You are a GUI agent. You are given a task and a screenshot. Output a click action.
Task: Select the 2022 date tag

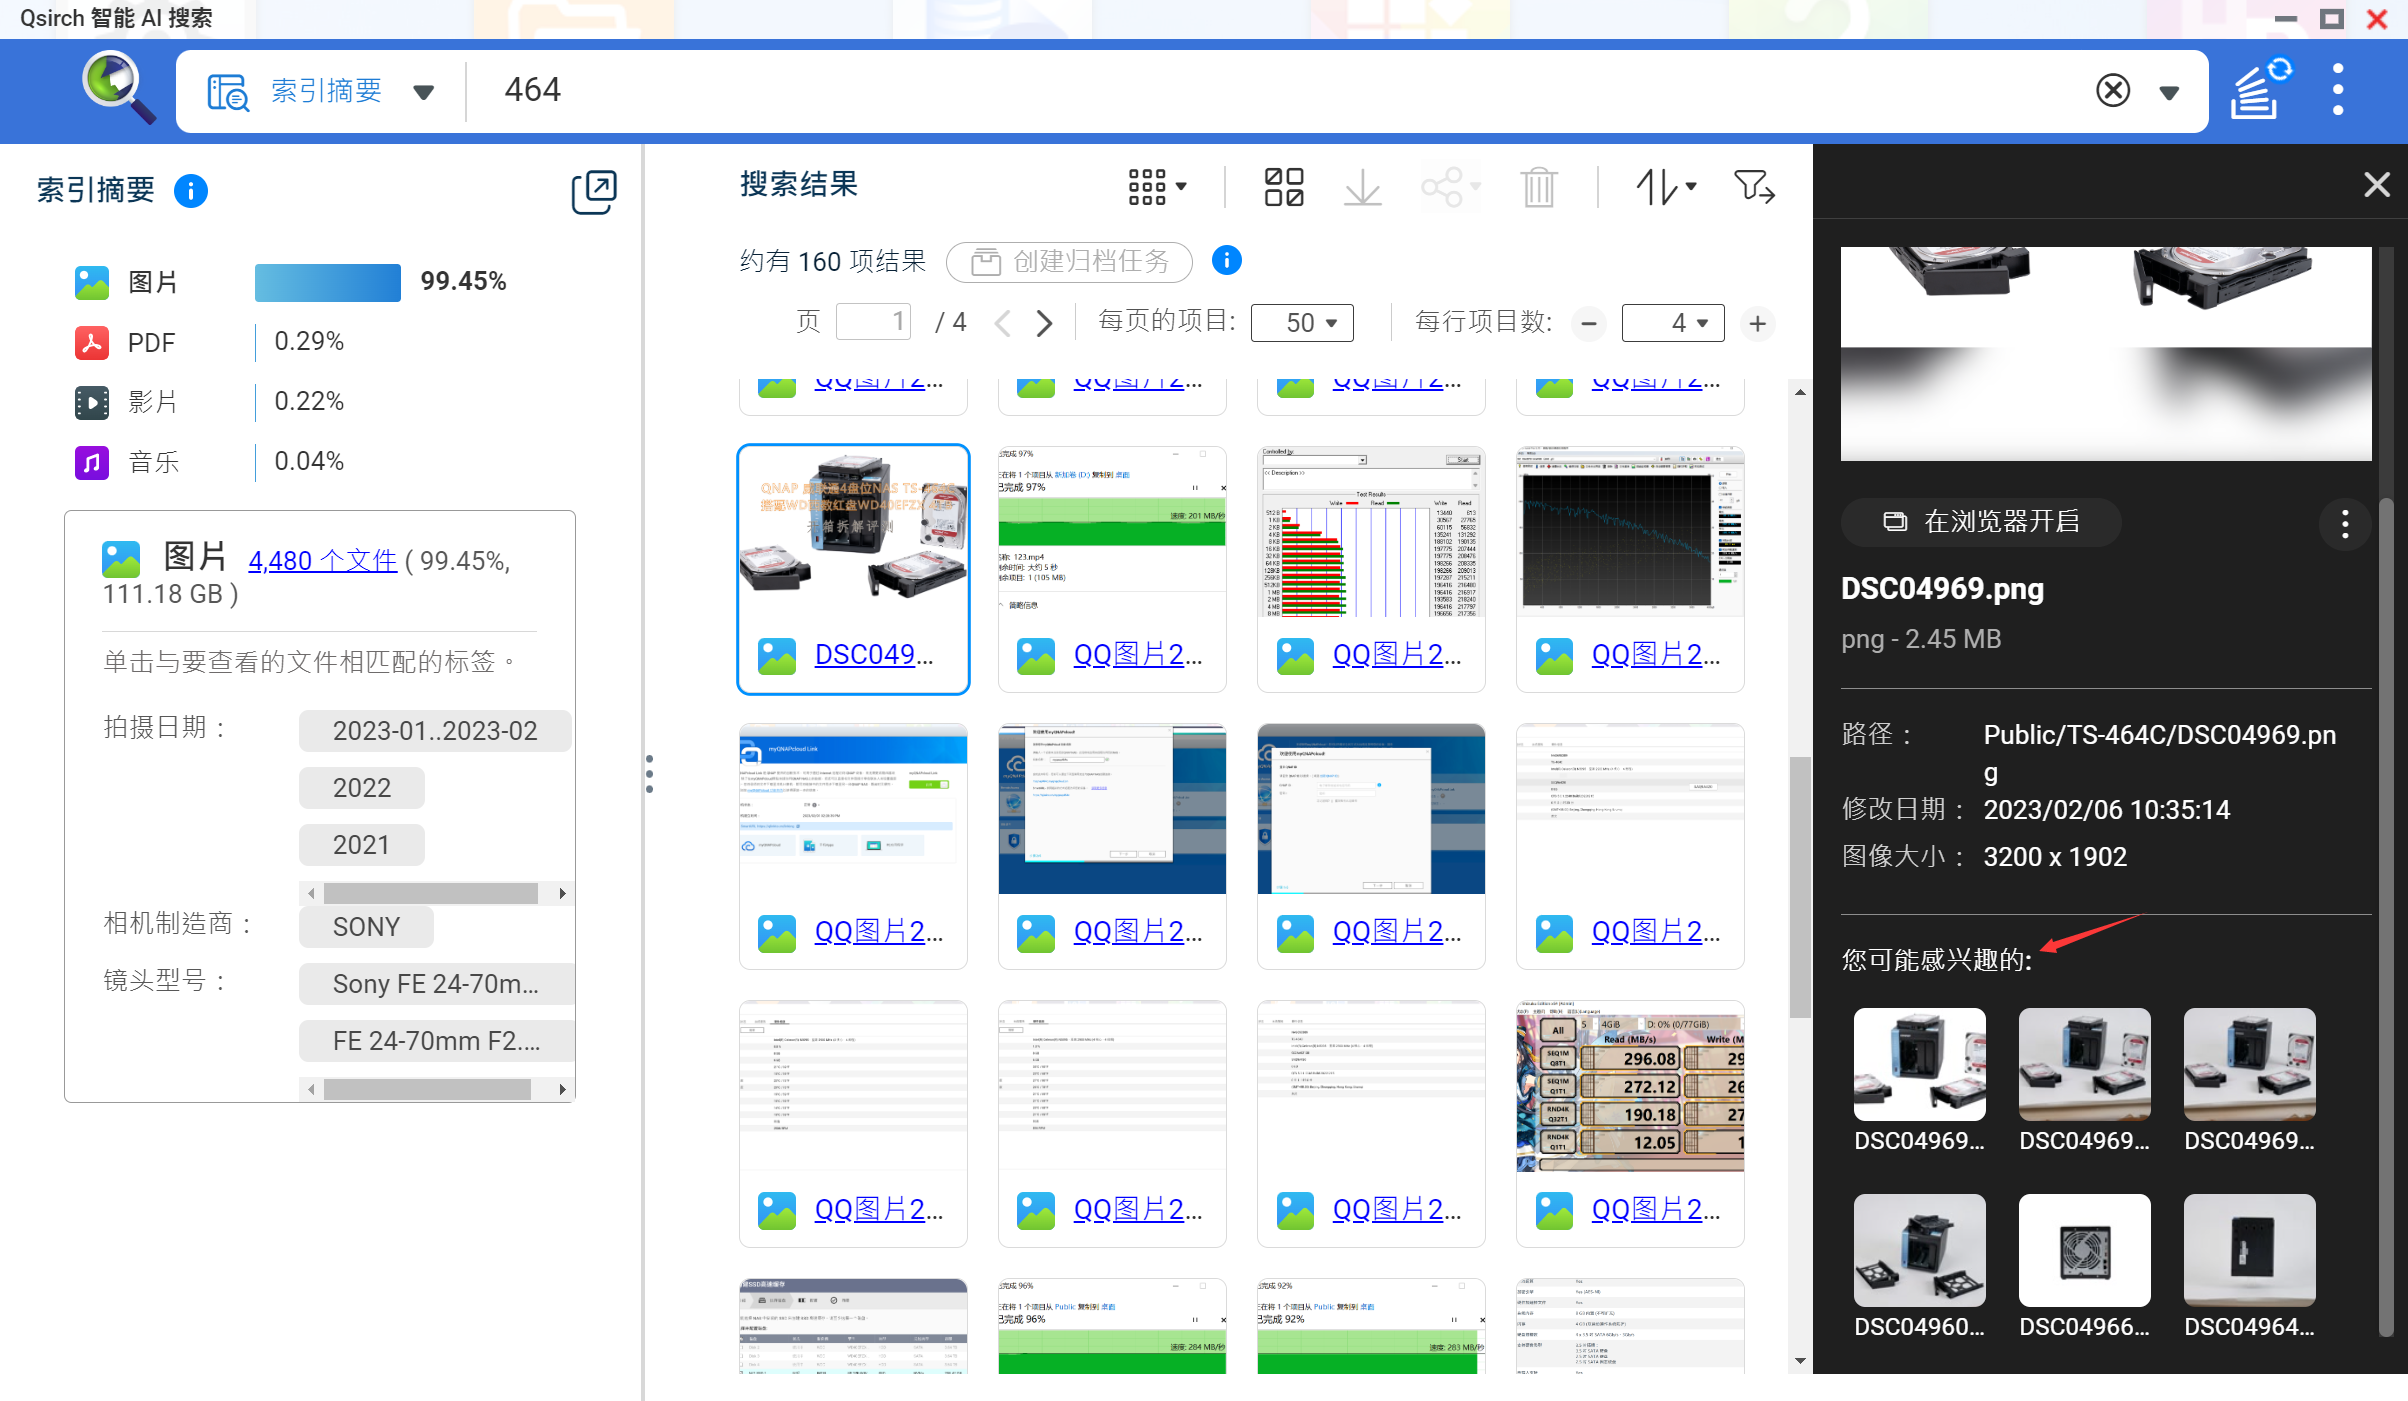pos(361,788)
